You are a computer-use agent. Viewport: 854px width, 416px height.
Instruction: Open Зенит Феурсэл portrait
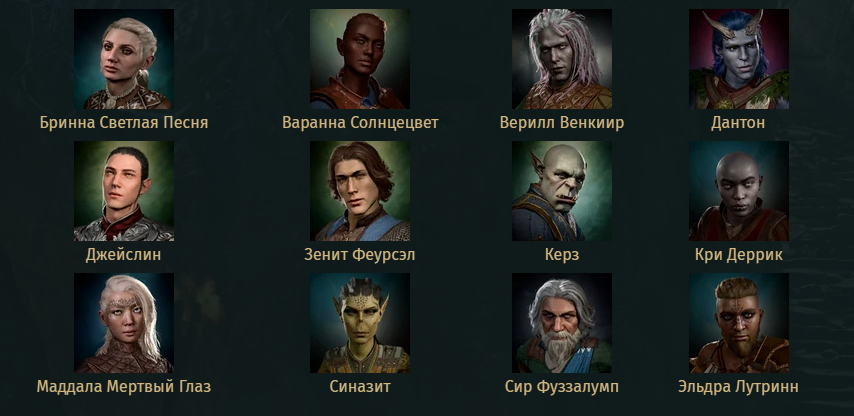pyautogui.click(x=360, y=191)
